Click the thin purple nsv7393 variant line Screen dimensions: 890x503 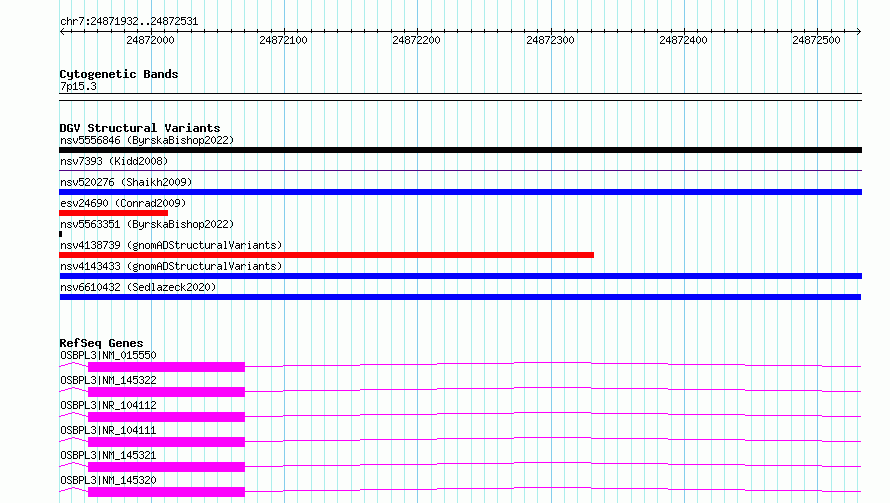[x=460, y=170]
